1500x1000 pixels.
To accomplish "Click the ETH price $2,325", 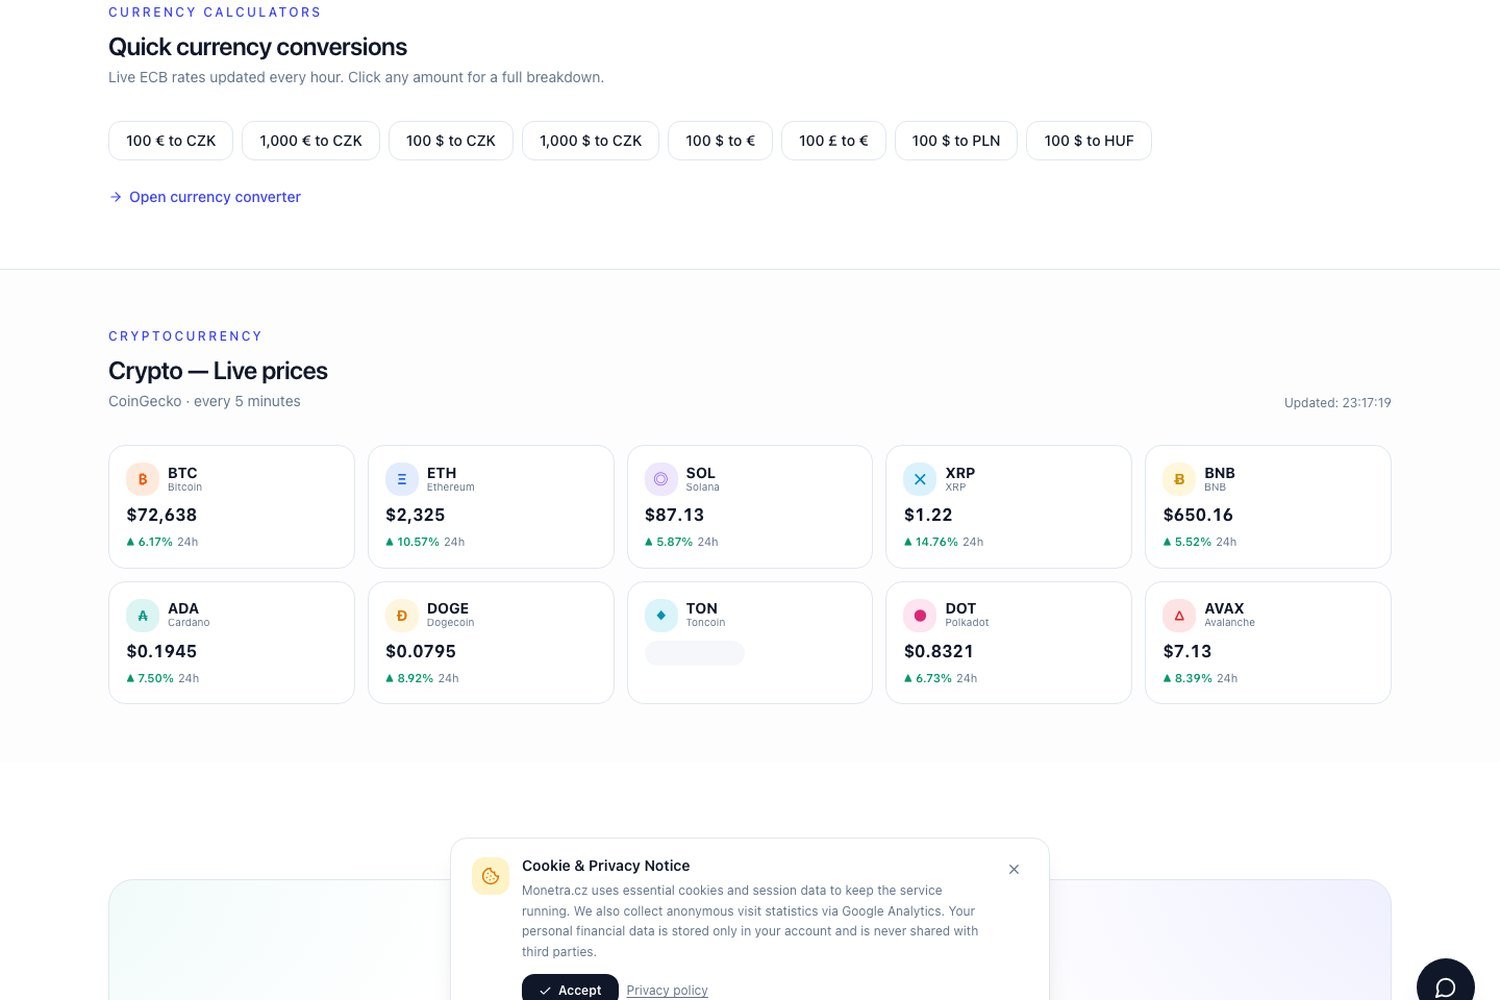I will 415,515.
